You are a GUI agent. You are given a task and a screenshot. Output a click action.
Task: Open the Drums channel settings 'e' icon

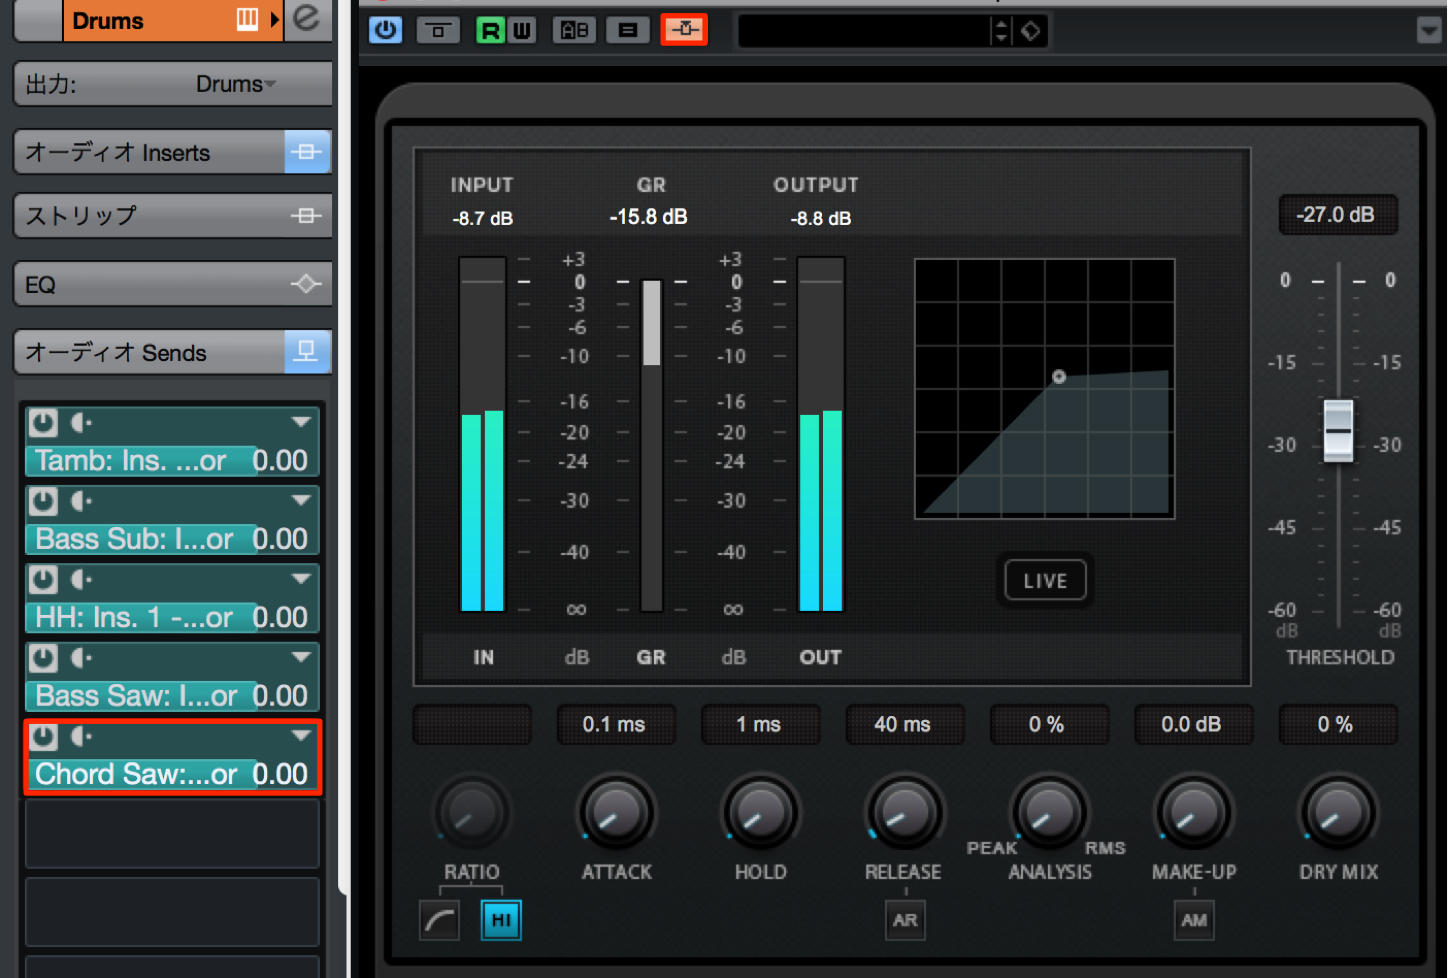click(x=307, y=18)
